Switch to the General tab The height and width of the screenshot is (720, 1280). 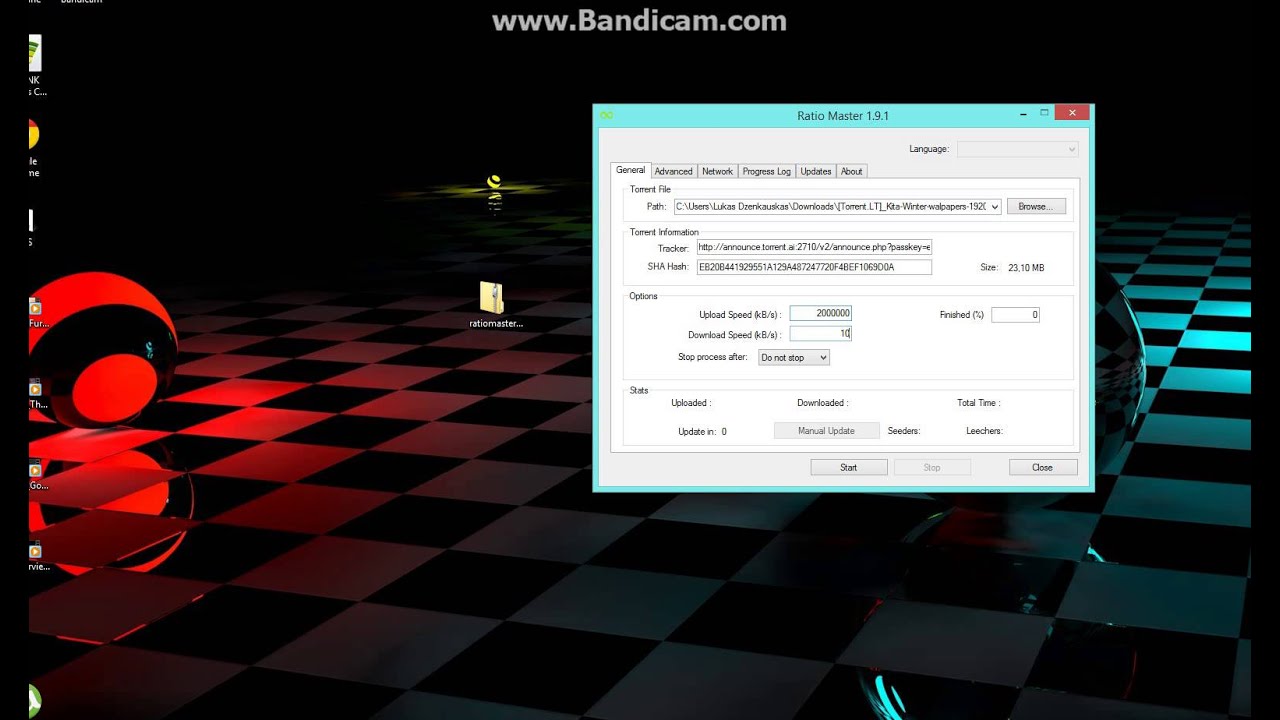click(x=630, y=170)
